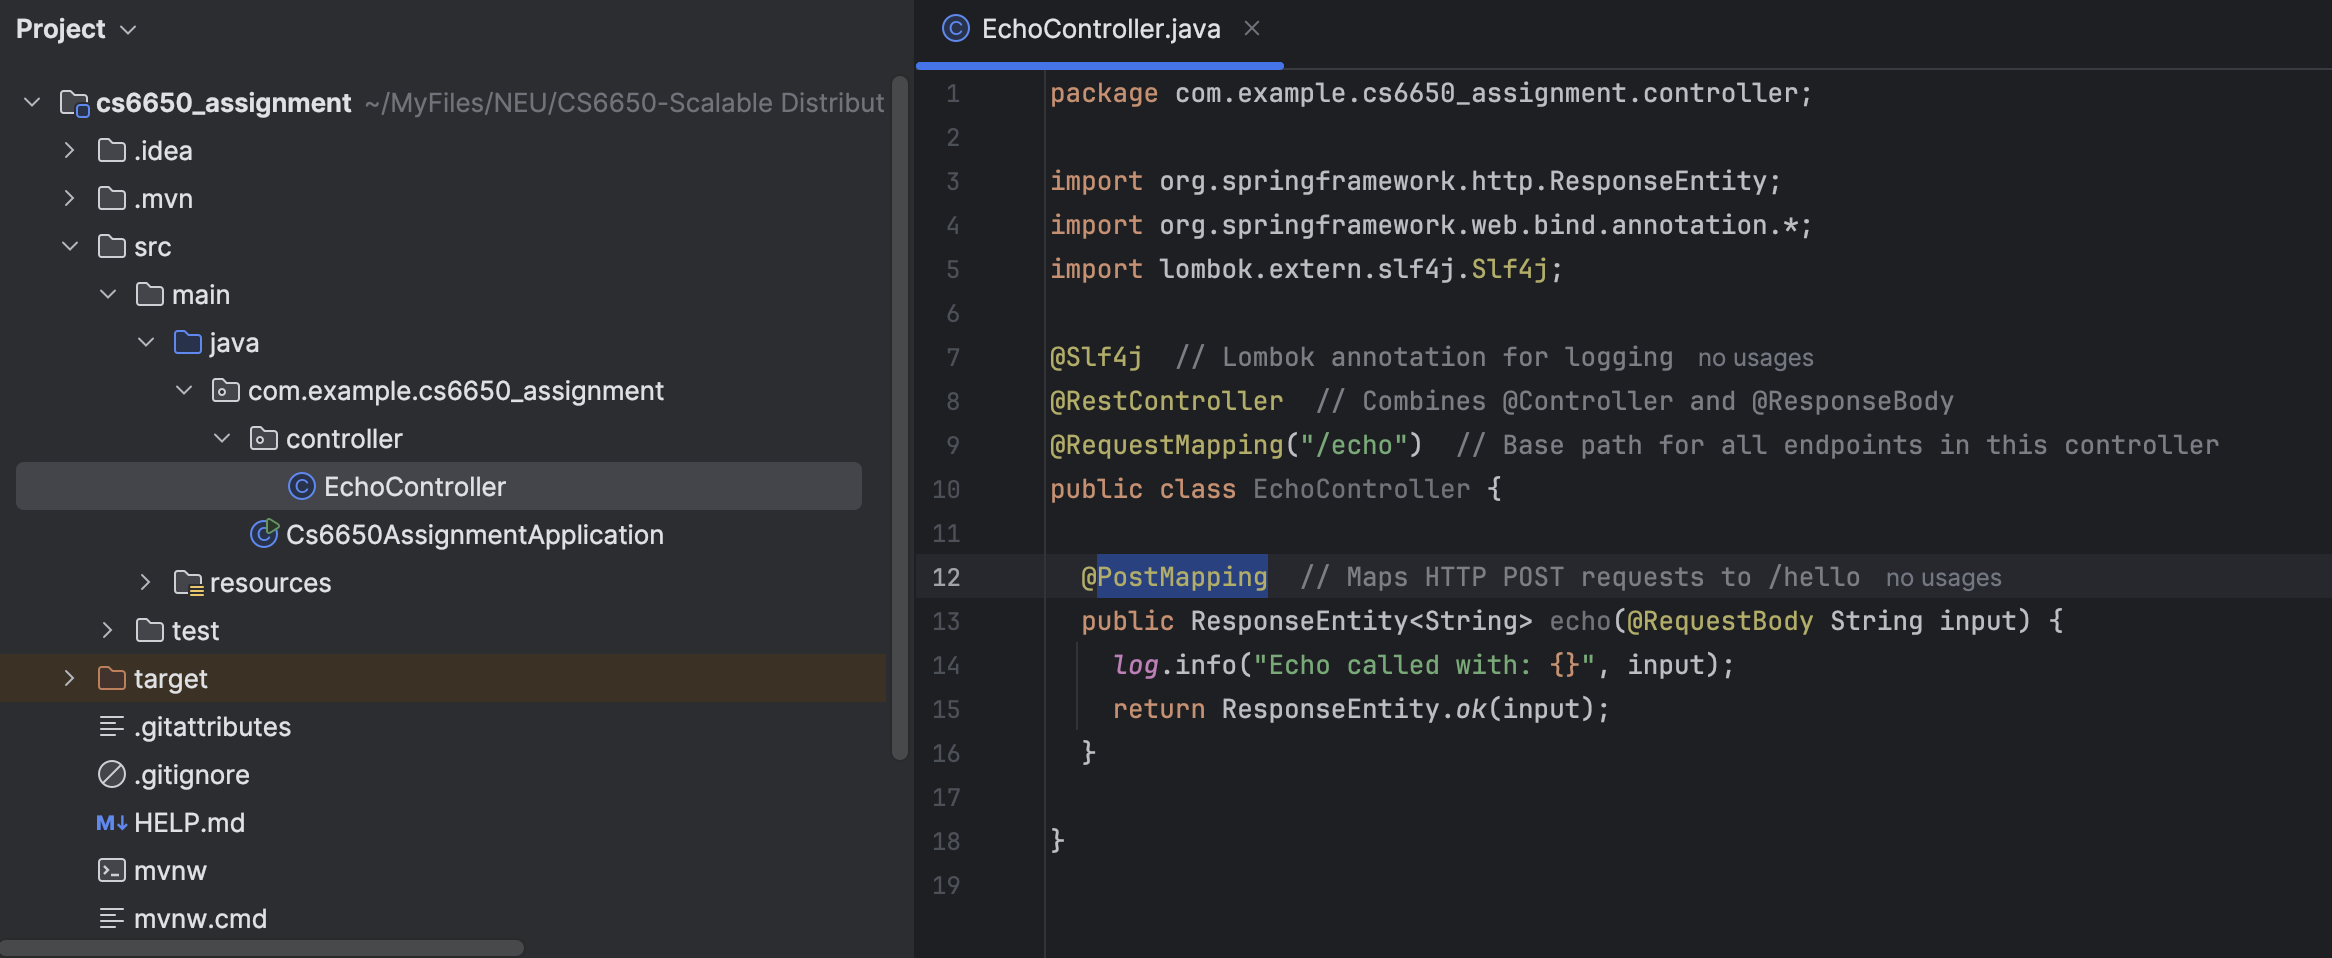The width and height of the screenshot is (2332, 958).
Task: Click the EchoController class icon in tree
Action: click(x=301, y=487)
